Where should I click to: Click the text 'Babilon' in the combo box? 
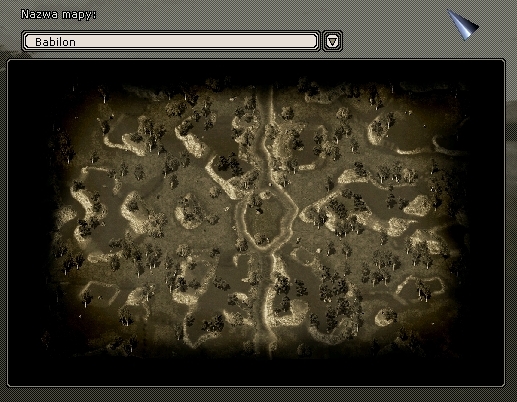point(55,42)
